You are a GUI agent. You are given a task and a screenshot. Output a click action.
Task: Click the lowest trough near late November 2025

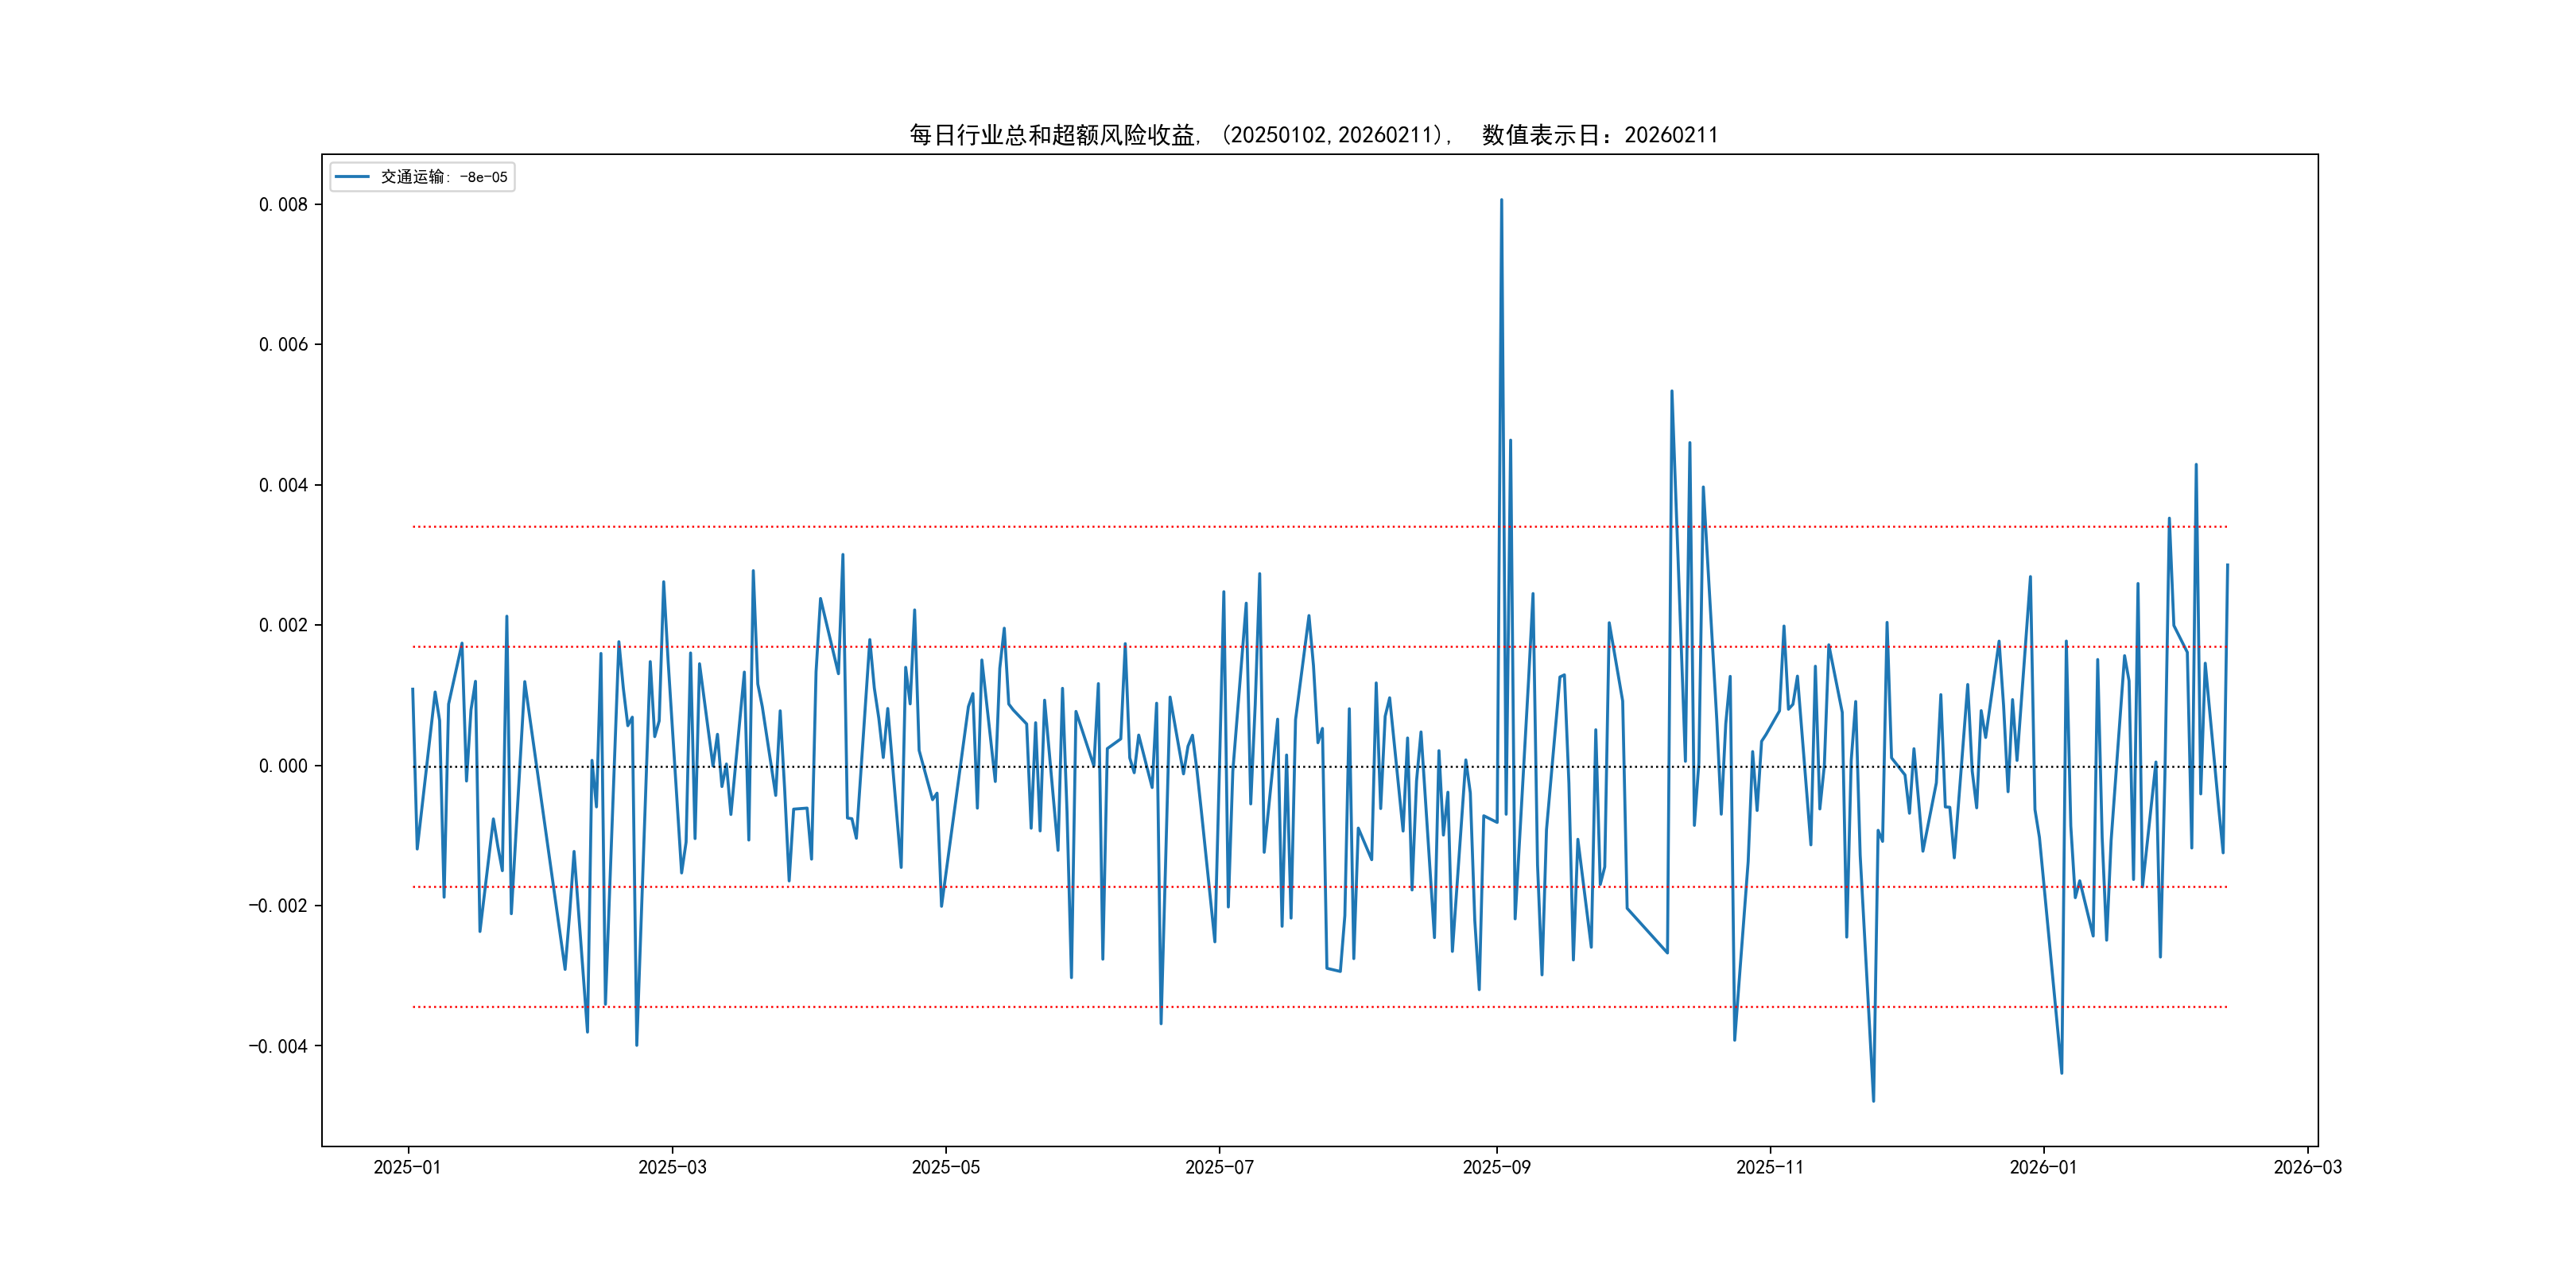click(1873, 1100)
